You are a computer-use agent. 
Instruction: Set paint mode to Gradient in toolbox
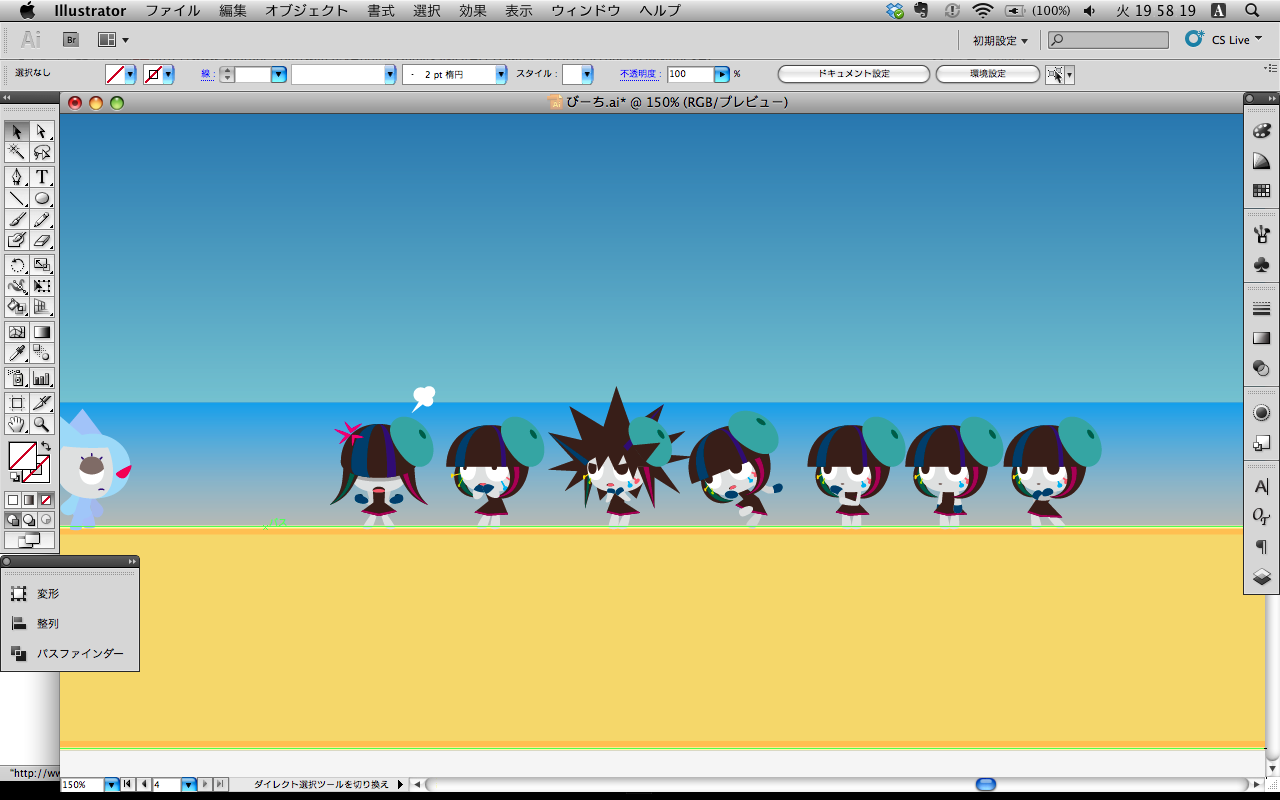tap(29, 499)
